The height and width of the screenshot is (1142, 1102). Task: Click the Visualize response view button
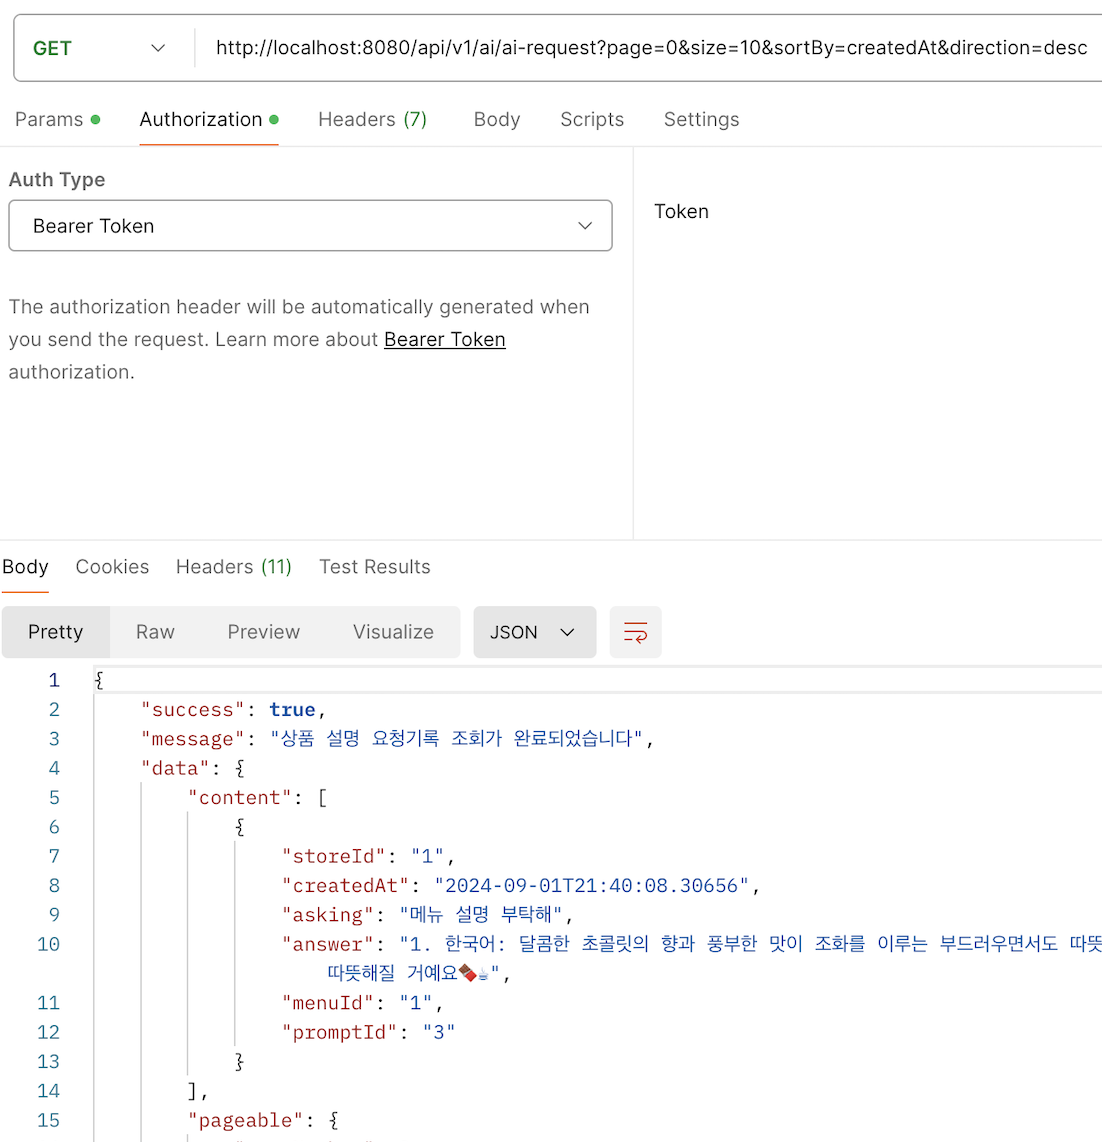(x=393, y=632)
